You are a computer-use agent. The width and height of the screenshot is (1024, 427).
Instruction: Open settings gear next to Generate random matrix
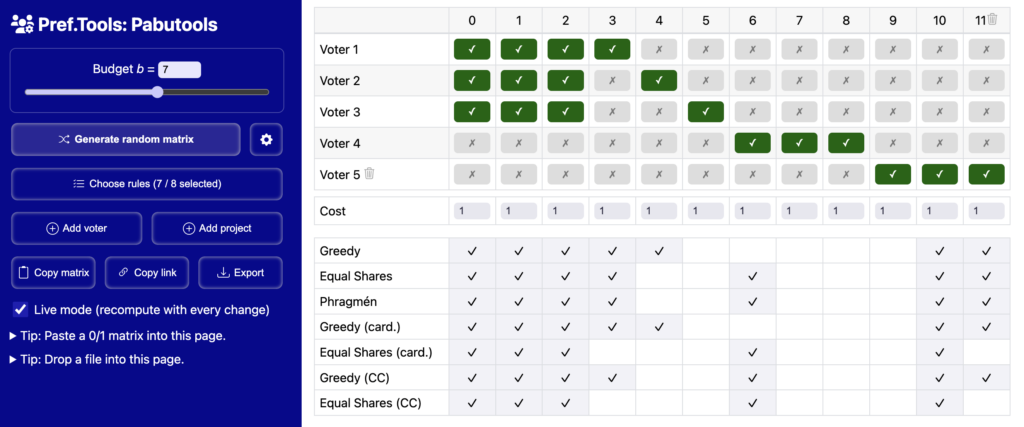point(266,139)
